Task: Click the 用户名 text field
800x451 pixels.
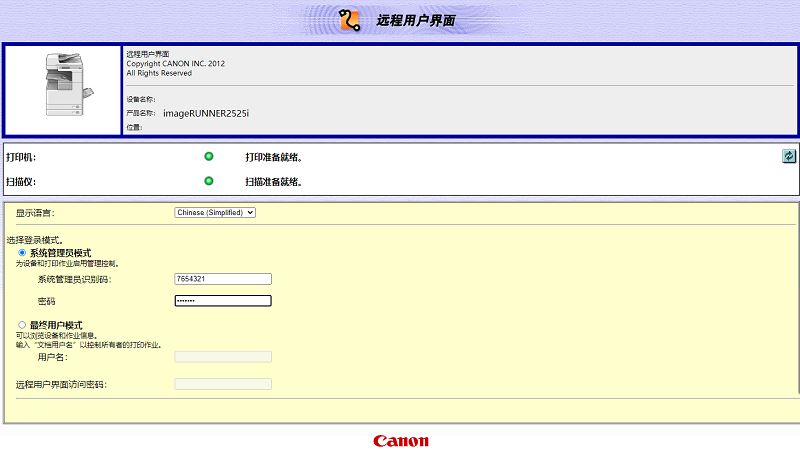Action: pos(223,356)
